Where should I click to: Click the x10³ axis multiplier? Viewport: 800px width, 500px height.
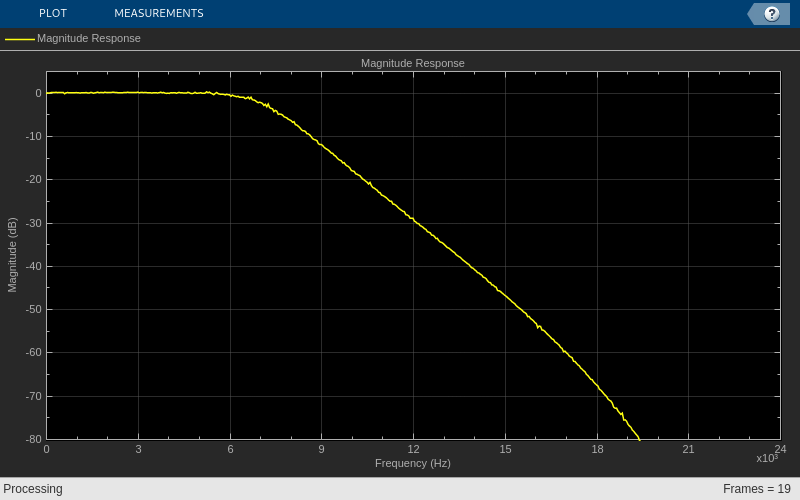point(767,458)
